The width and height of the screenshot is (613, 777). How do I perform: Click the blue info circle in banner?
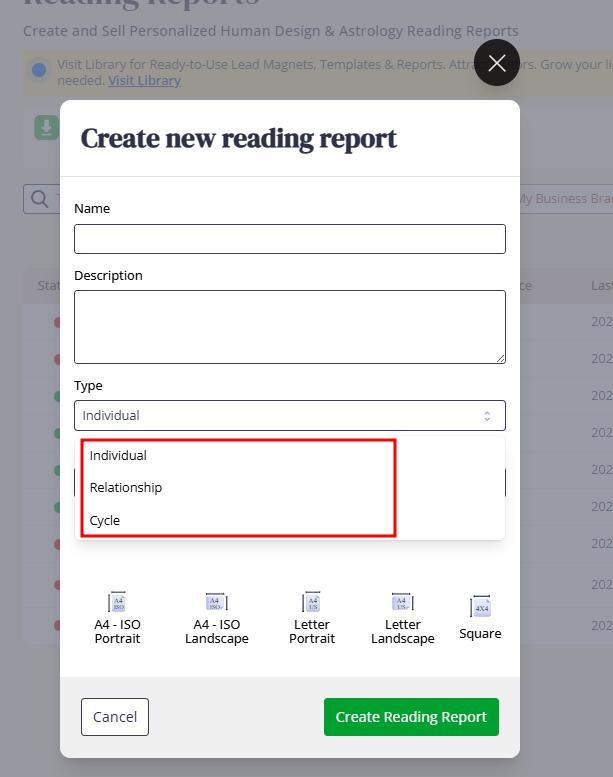pyautogui.click(x=39, y=70)
